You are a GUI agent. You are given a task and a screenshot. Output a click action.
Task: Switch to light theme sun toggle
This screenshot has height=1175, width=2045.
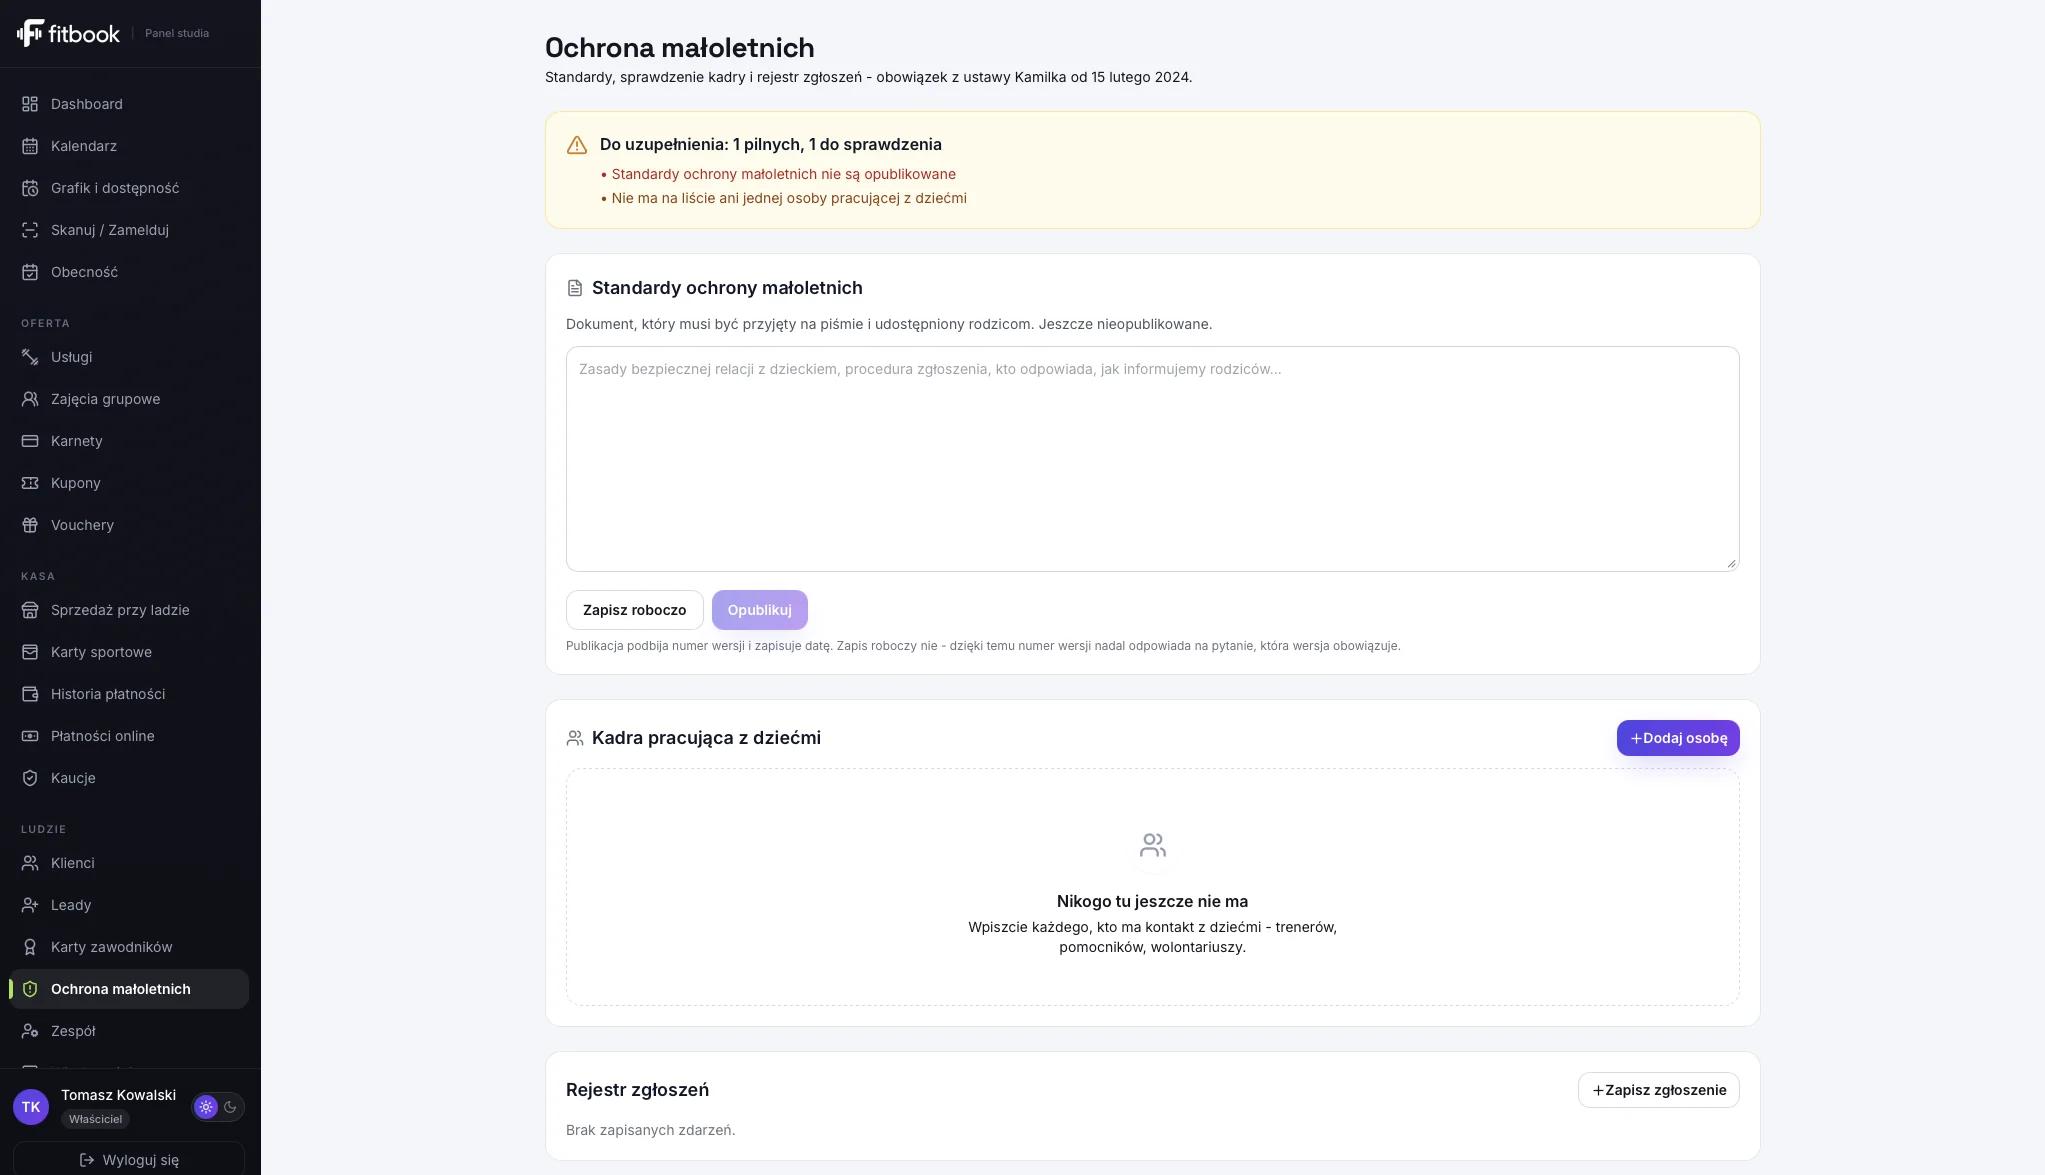point(206,1107)
